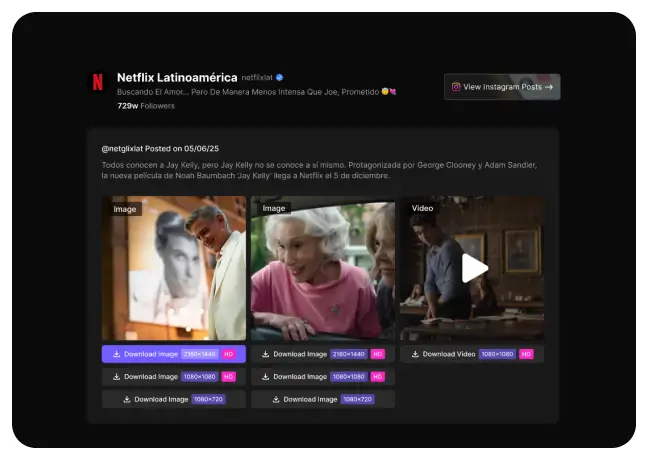Viewport: 648px width, 460px height.
Task: Click 1080×1080 resolution tag on Download Video
Action: coord(497,354)
